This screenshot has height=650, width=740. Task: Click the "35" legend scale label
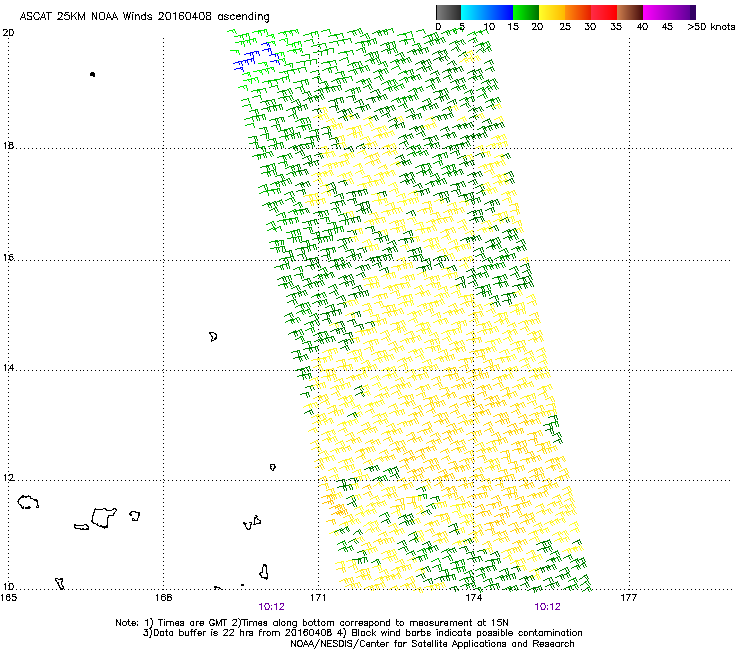616,27
